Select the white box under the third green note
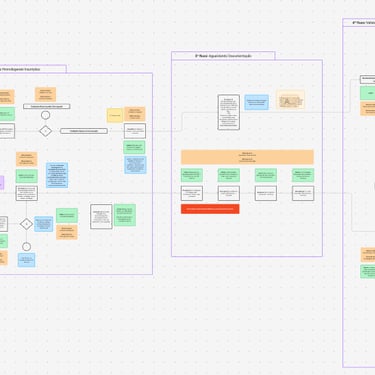 [266, 193]
